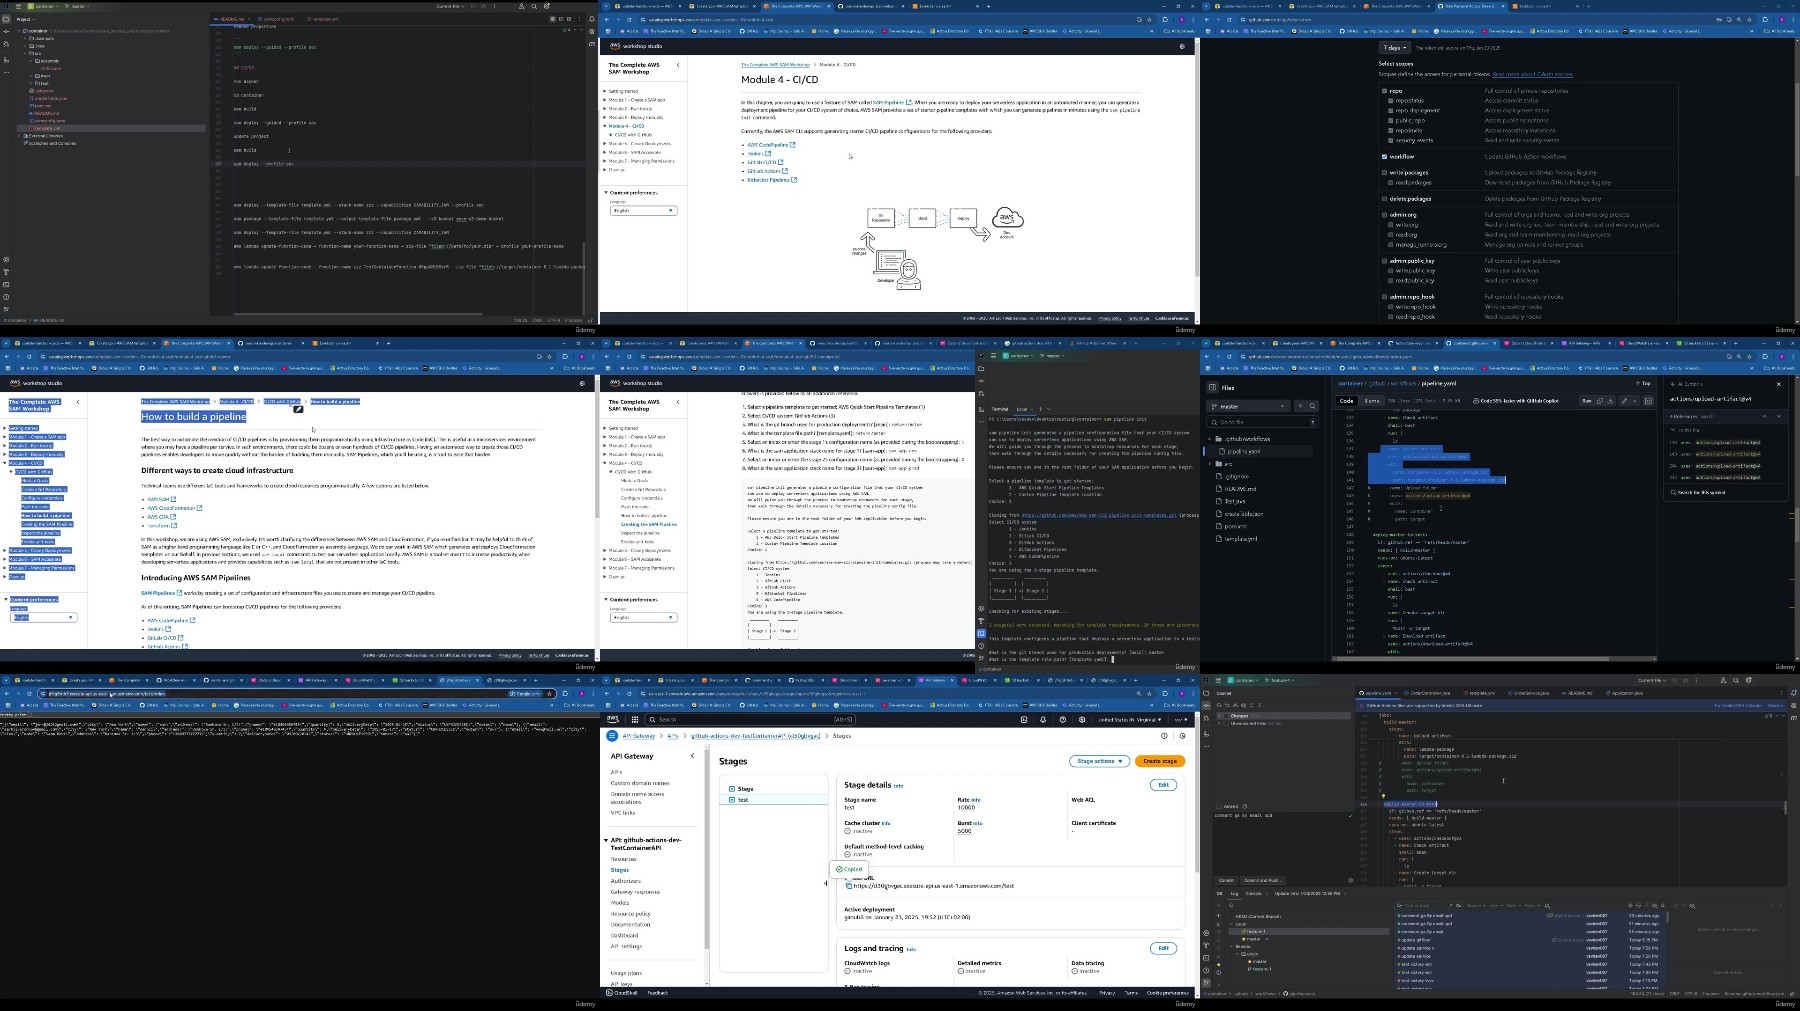Open AWS console settings gear icon
This screenshot has width=1800, height=1011.
click(1082, 719)
